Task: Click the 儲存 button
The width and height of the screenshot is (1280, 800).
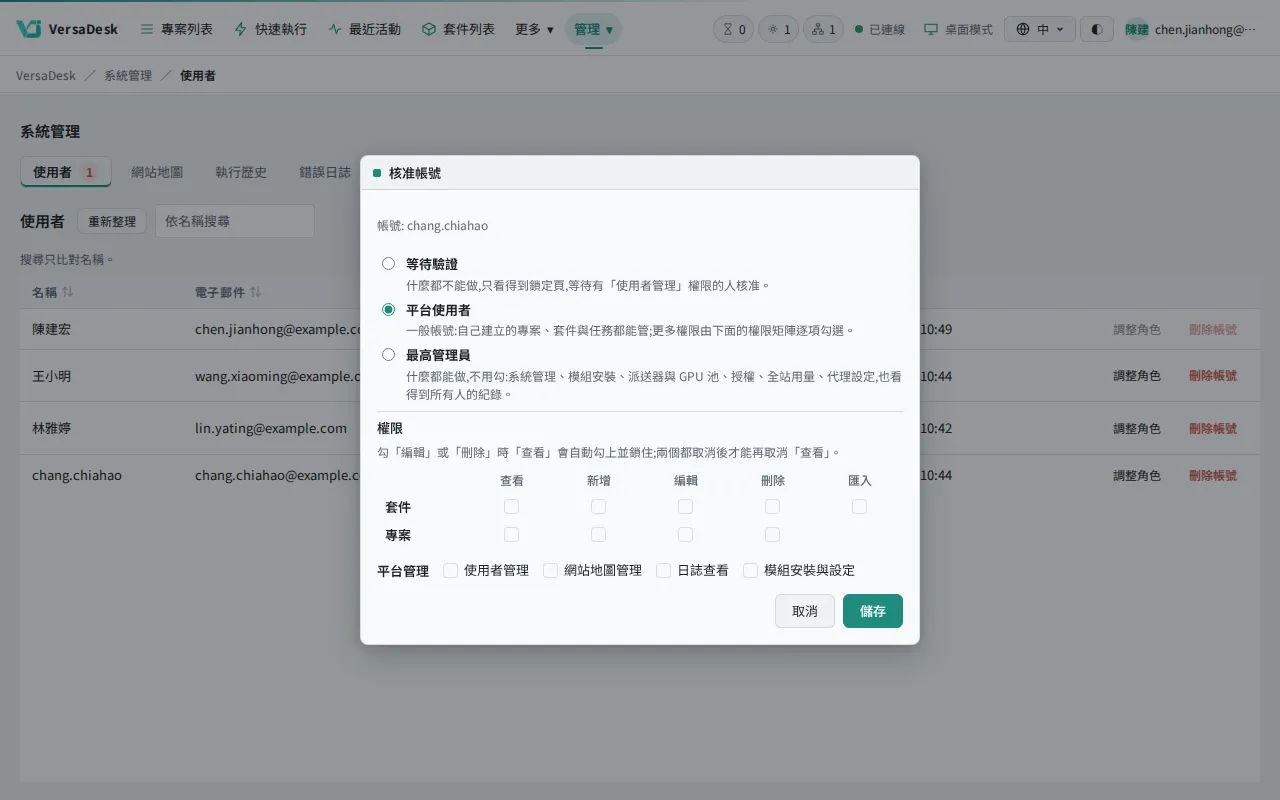Action: tap(873, 611)
